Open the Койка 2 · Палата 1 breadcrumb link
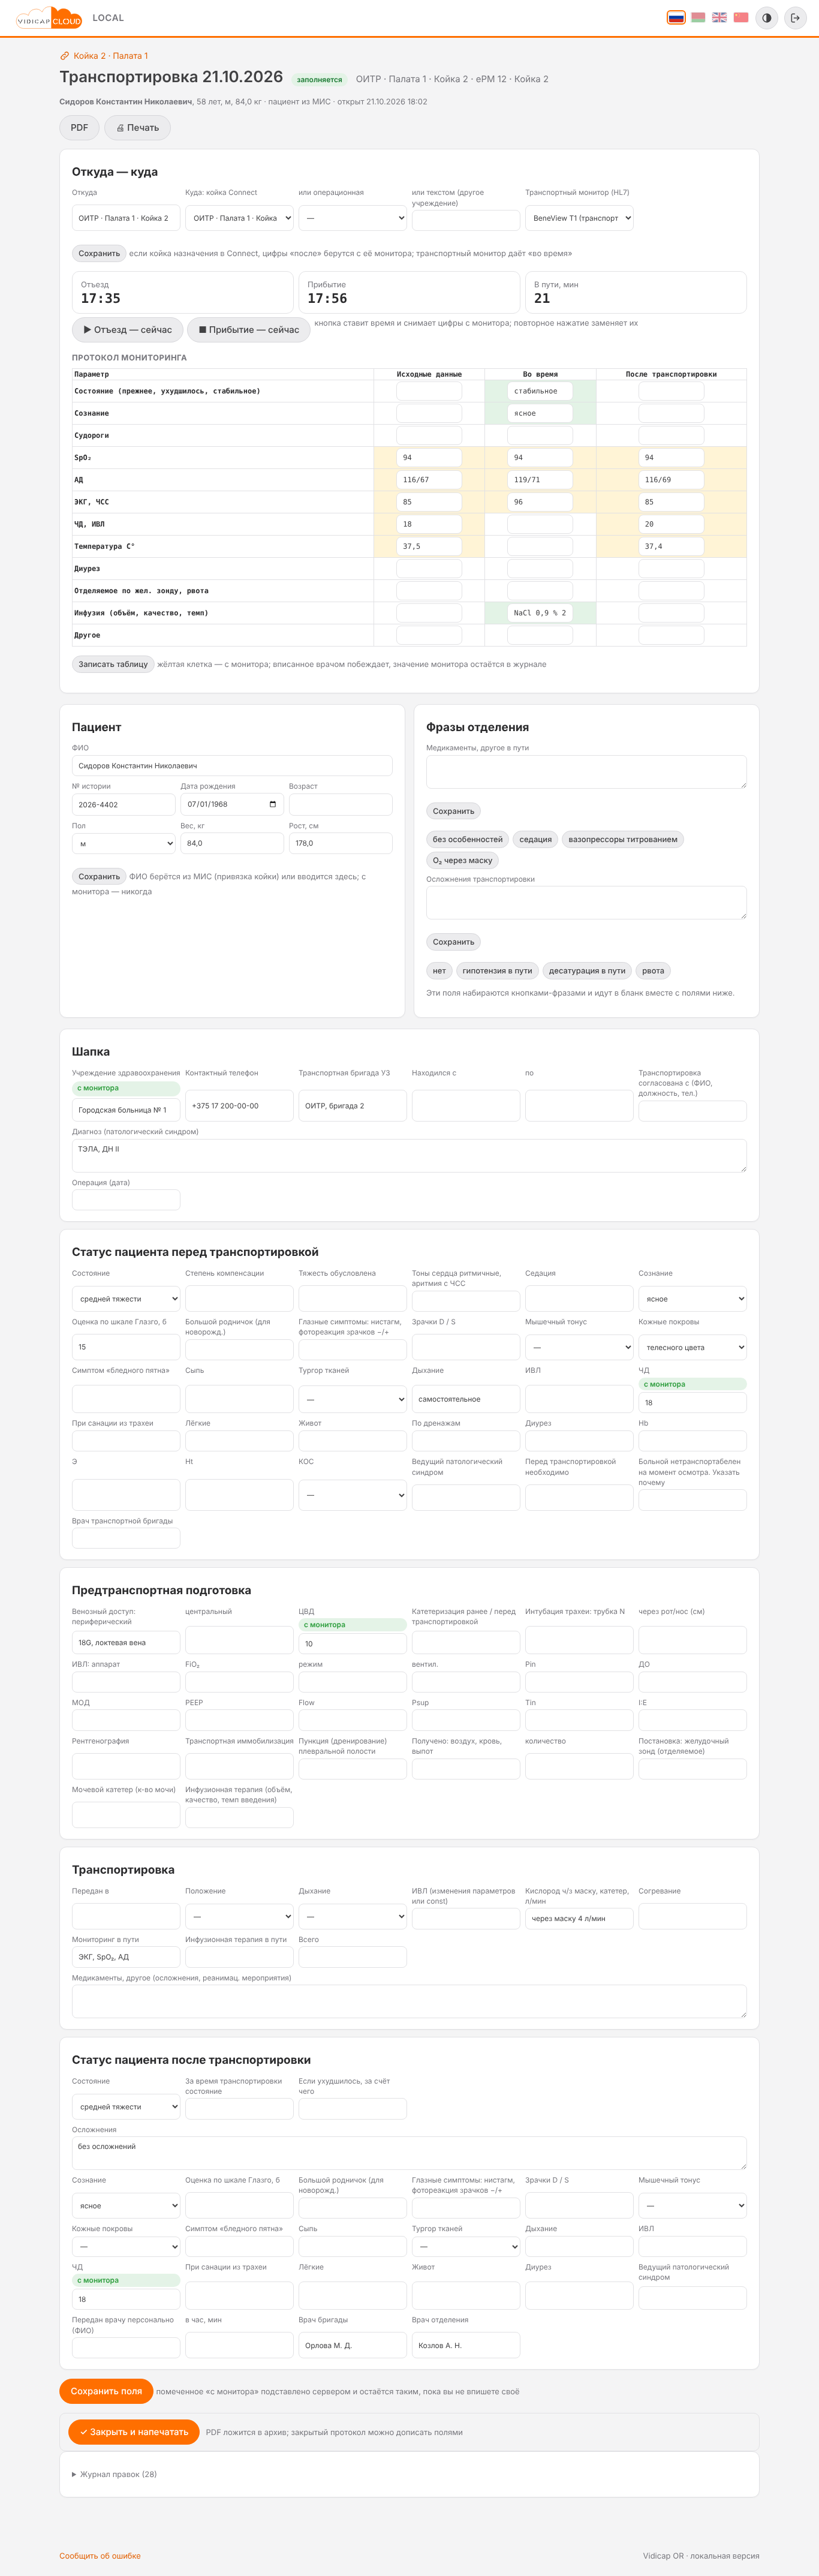 pos(110,56)
